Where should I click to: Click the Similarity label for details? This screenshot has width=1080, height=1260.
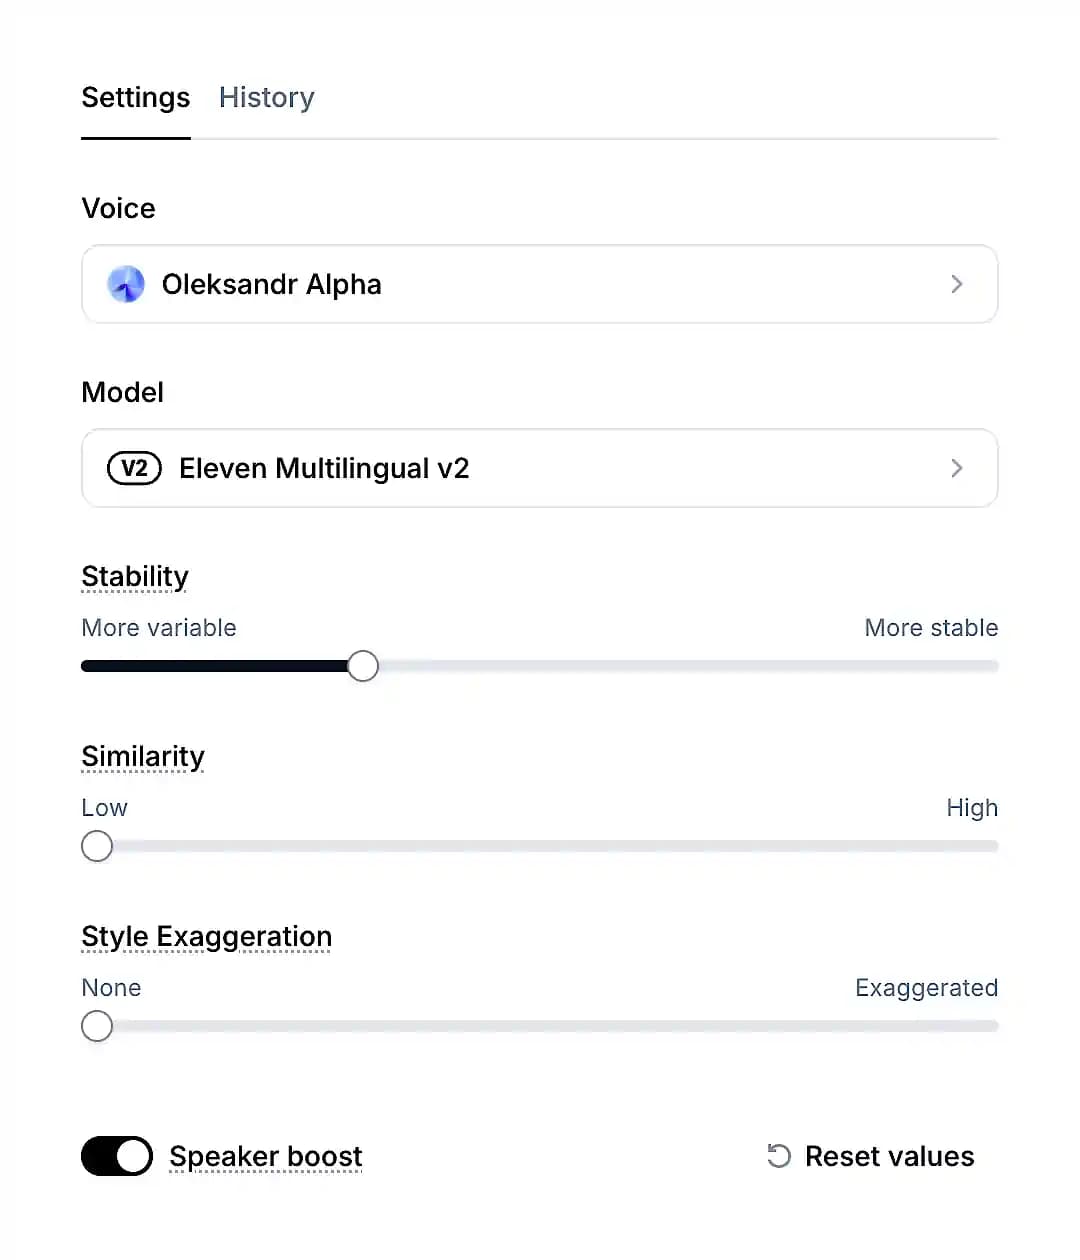[x=143, y=757]
